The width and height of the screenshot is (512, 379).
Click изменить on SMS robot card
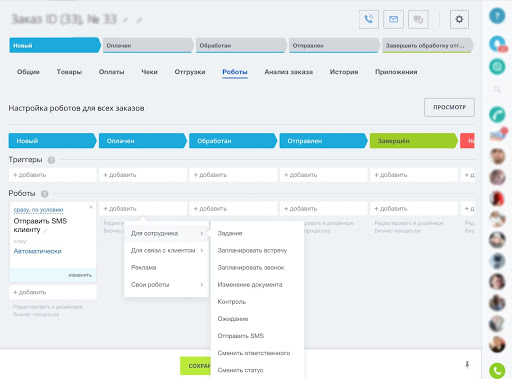[x=80, y=275]
